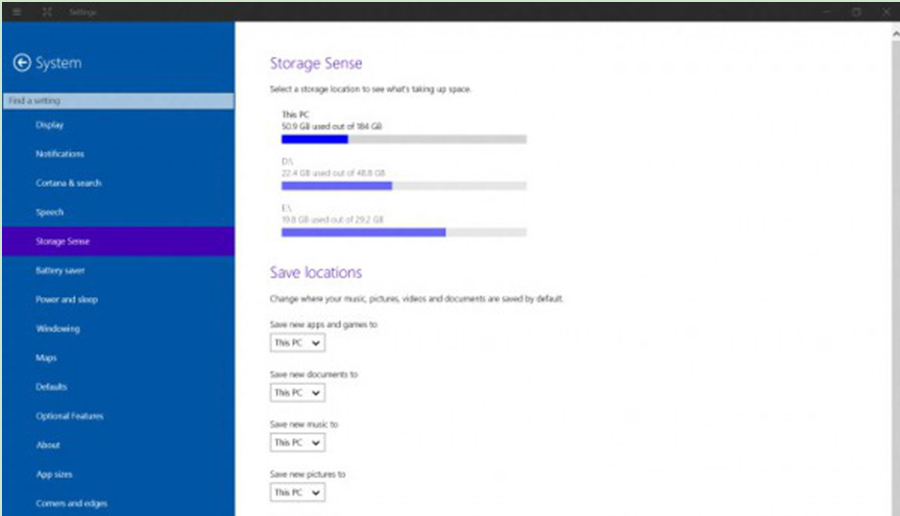Close the Settings window

[886, 11]
